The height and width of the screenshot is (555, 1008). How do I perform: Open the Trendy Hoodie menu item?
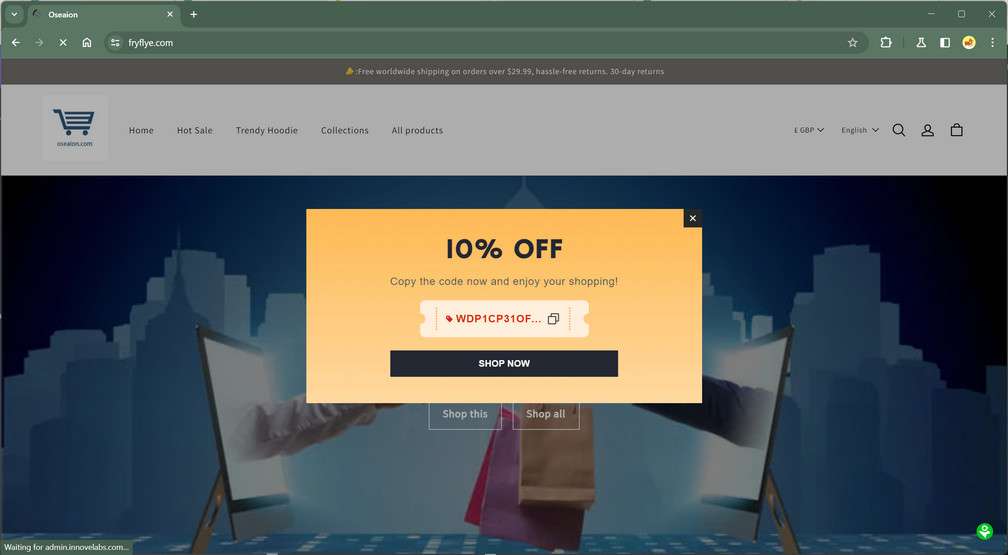(267, 131)
